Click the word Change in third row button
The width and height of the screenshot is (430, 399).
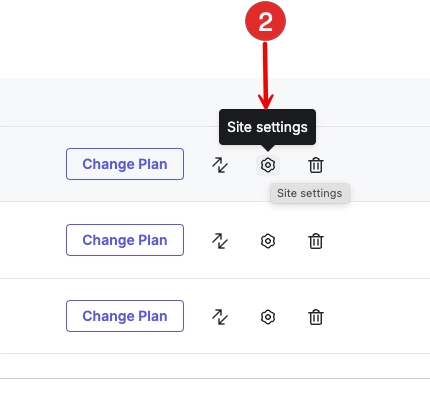click(109, 316)
